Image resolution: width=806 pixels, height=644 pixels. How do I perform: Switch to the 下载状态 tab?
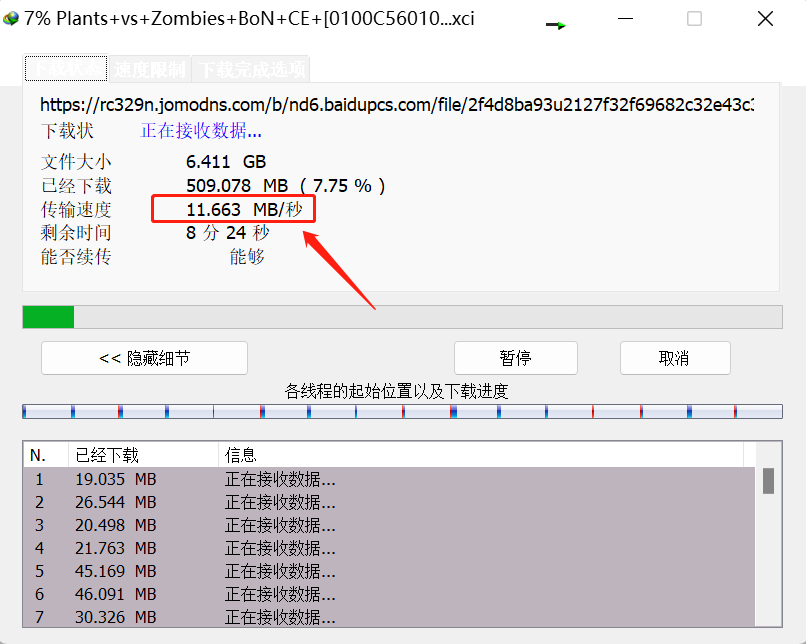pos(66,68)
